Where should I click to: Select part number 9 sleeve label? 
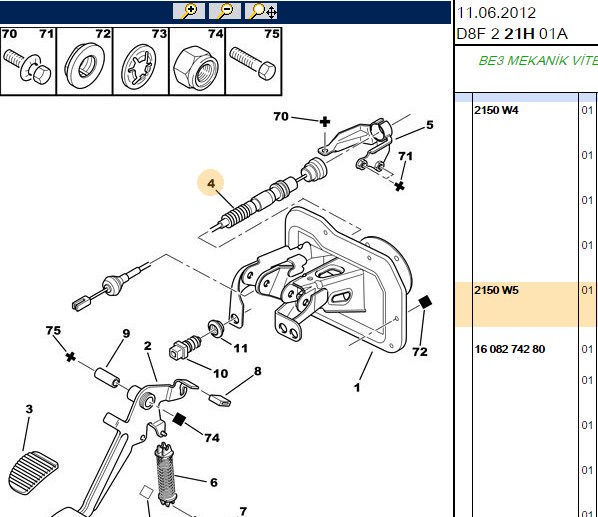(x=126, y=333)
